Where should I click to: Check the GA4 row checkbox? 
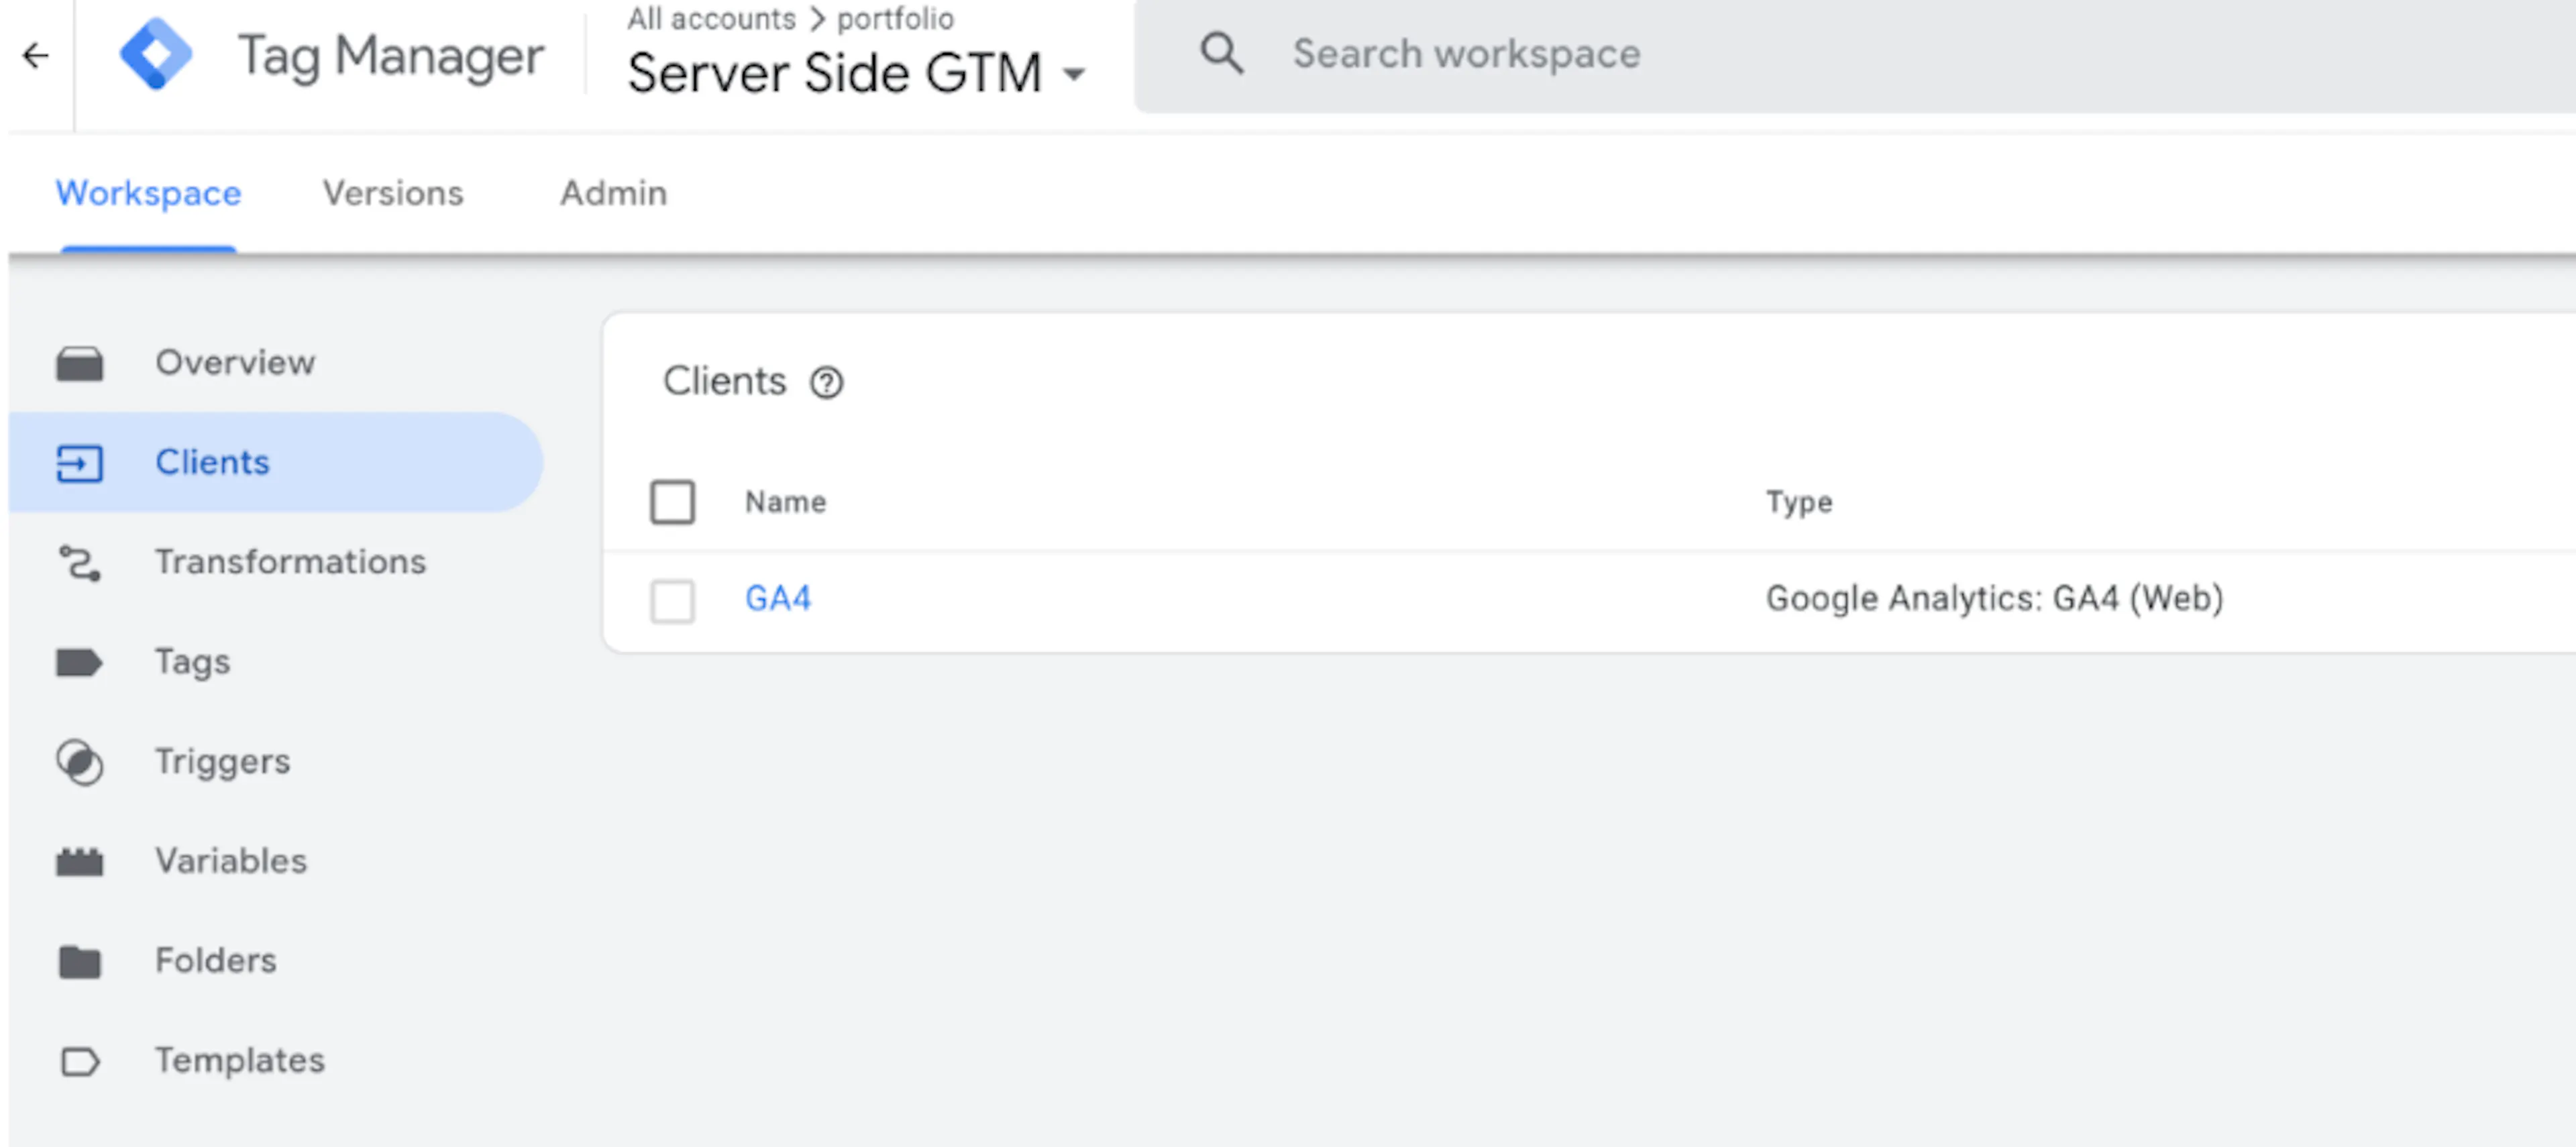pyautogui.click(x=672, y=601)
